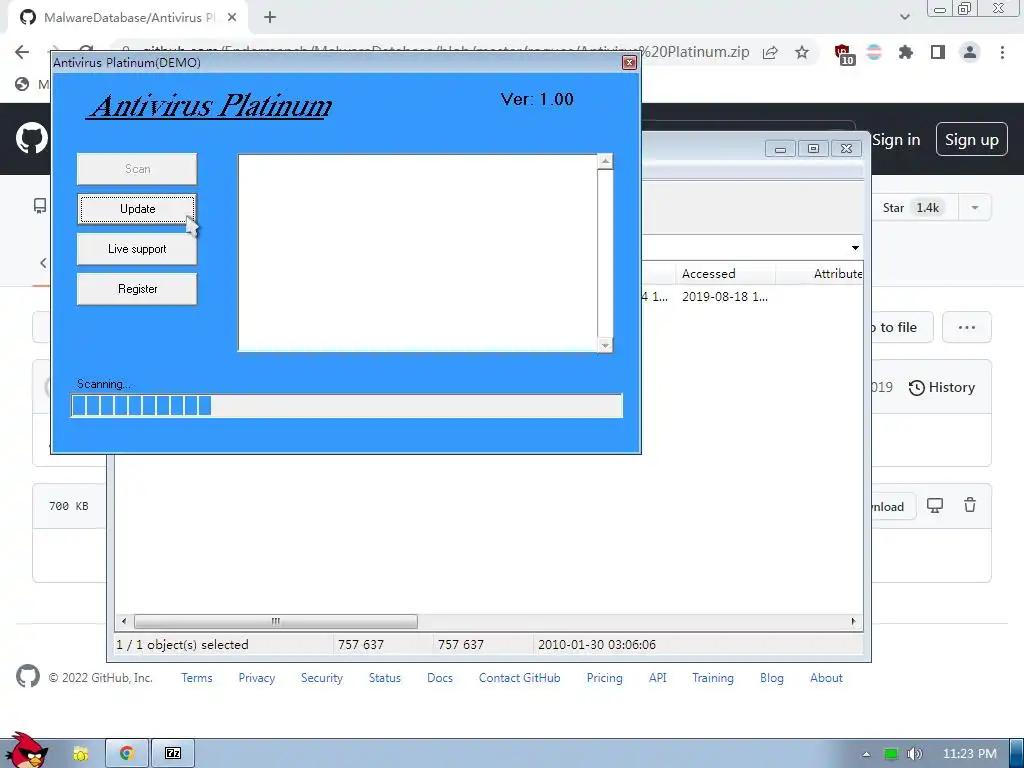Click the 2019-08-18 accessed date cell
This screenshot has width=1024, height=768.
725,296
